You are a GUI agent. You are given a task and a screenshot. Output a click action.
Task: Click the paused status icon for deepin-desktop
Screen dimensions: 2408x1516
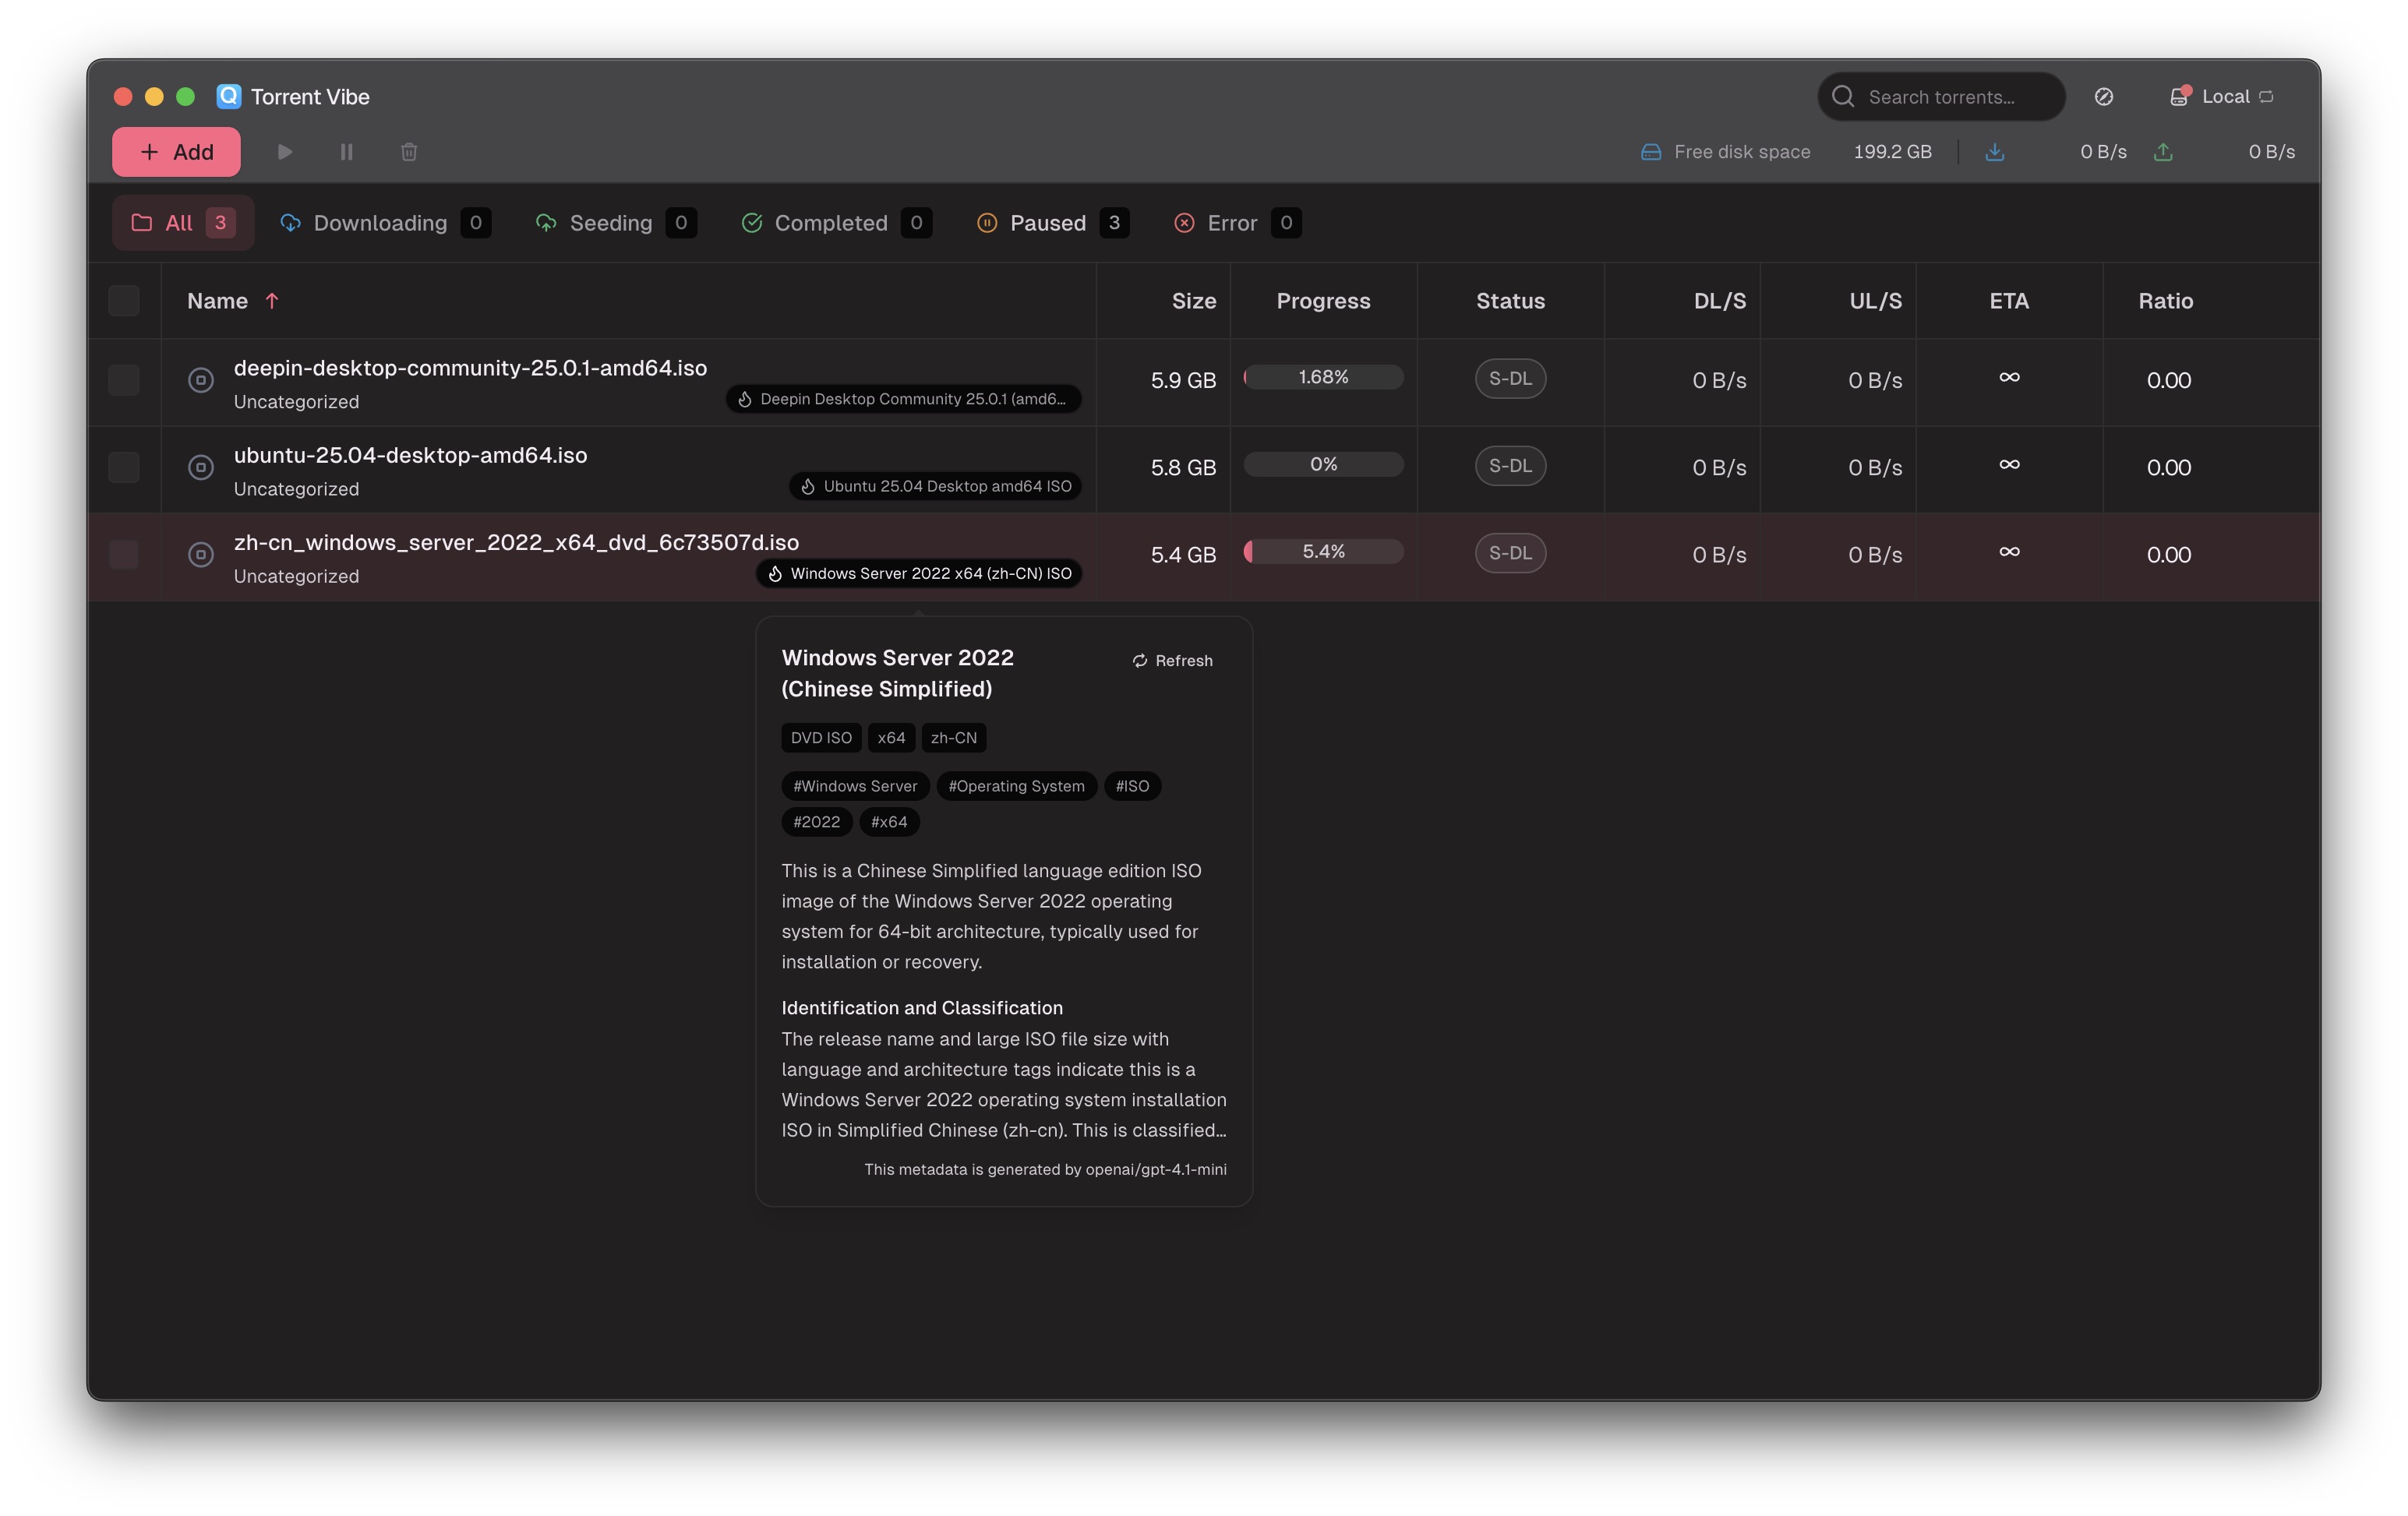coord(200,380)
